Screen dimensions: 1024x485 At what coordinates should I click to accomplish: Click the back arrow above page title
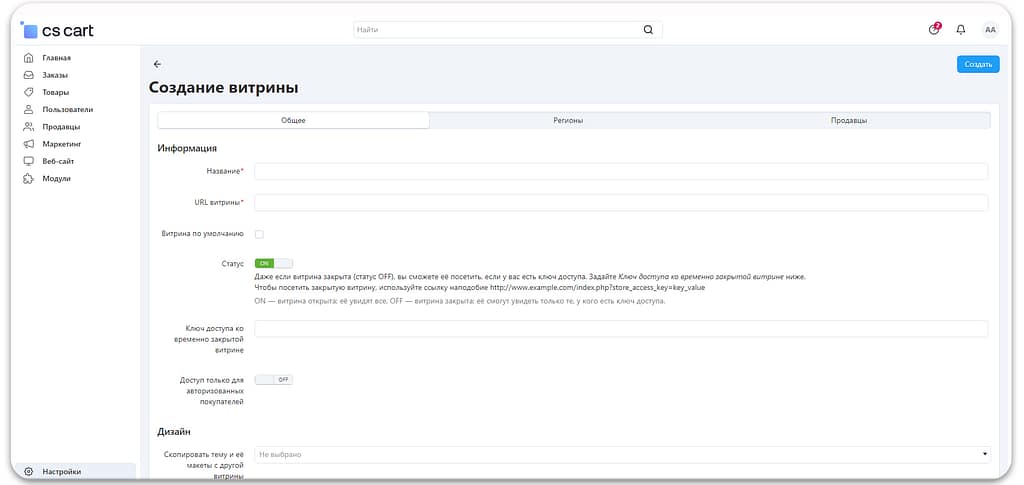(157, 64)
